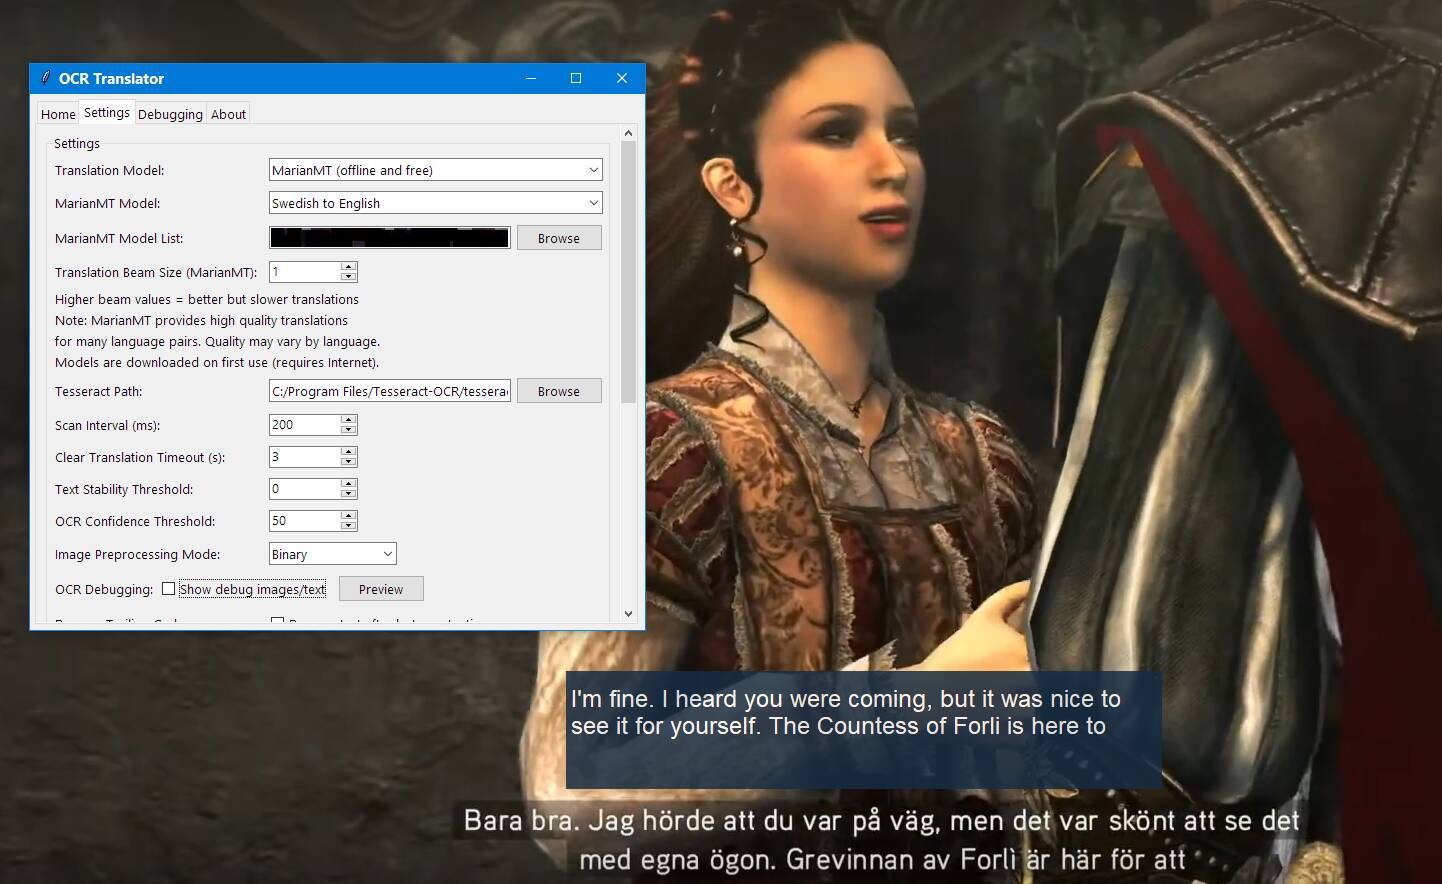Browse for the MarianMT Model List file

point(558,238)
